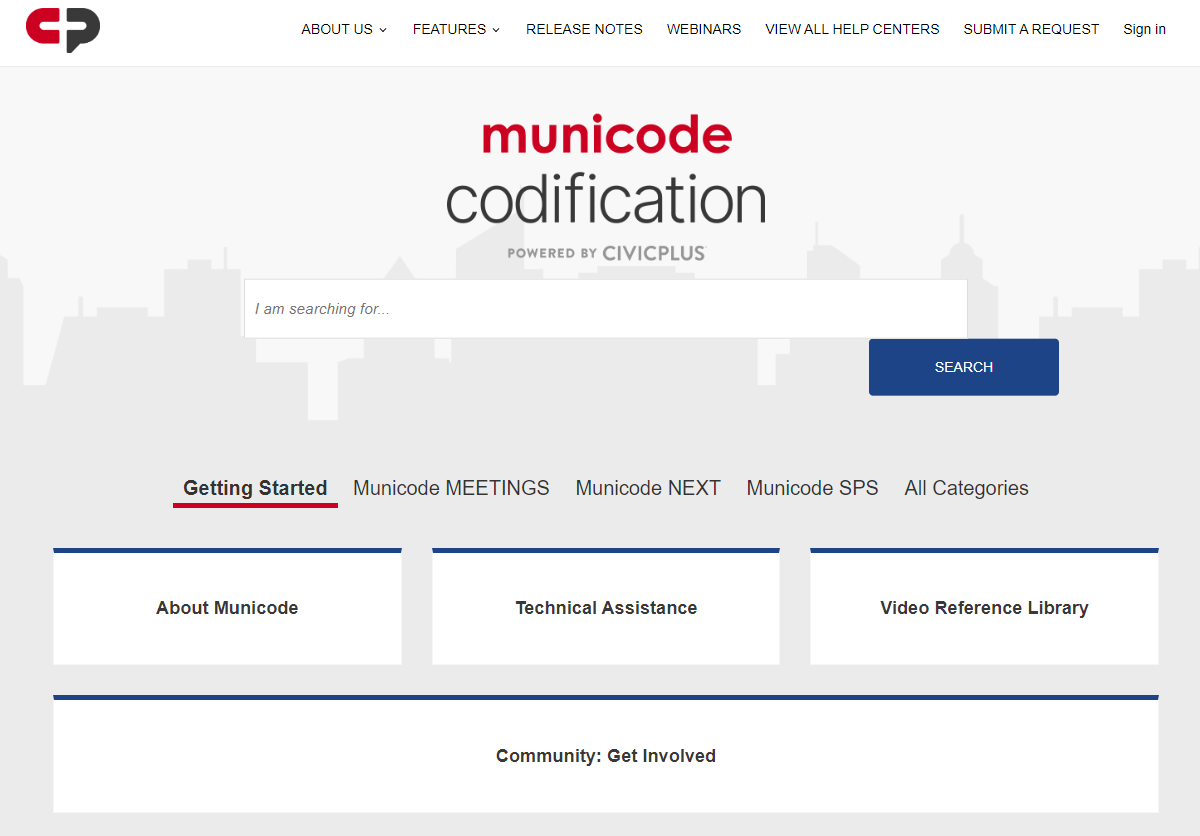Open the Video Reference Library card
This screenshot has width=1200, height=836.
[984, 607]
